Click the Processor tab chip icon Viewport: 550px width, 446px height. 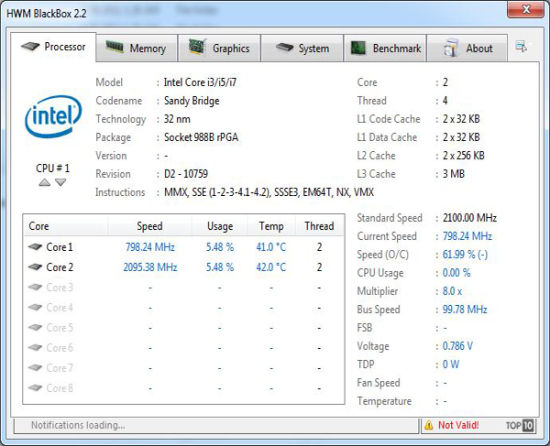30,46
